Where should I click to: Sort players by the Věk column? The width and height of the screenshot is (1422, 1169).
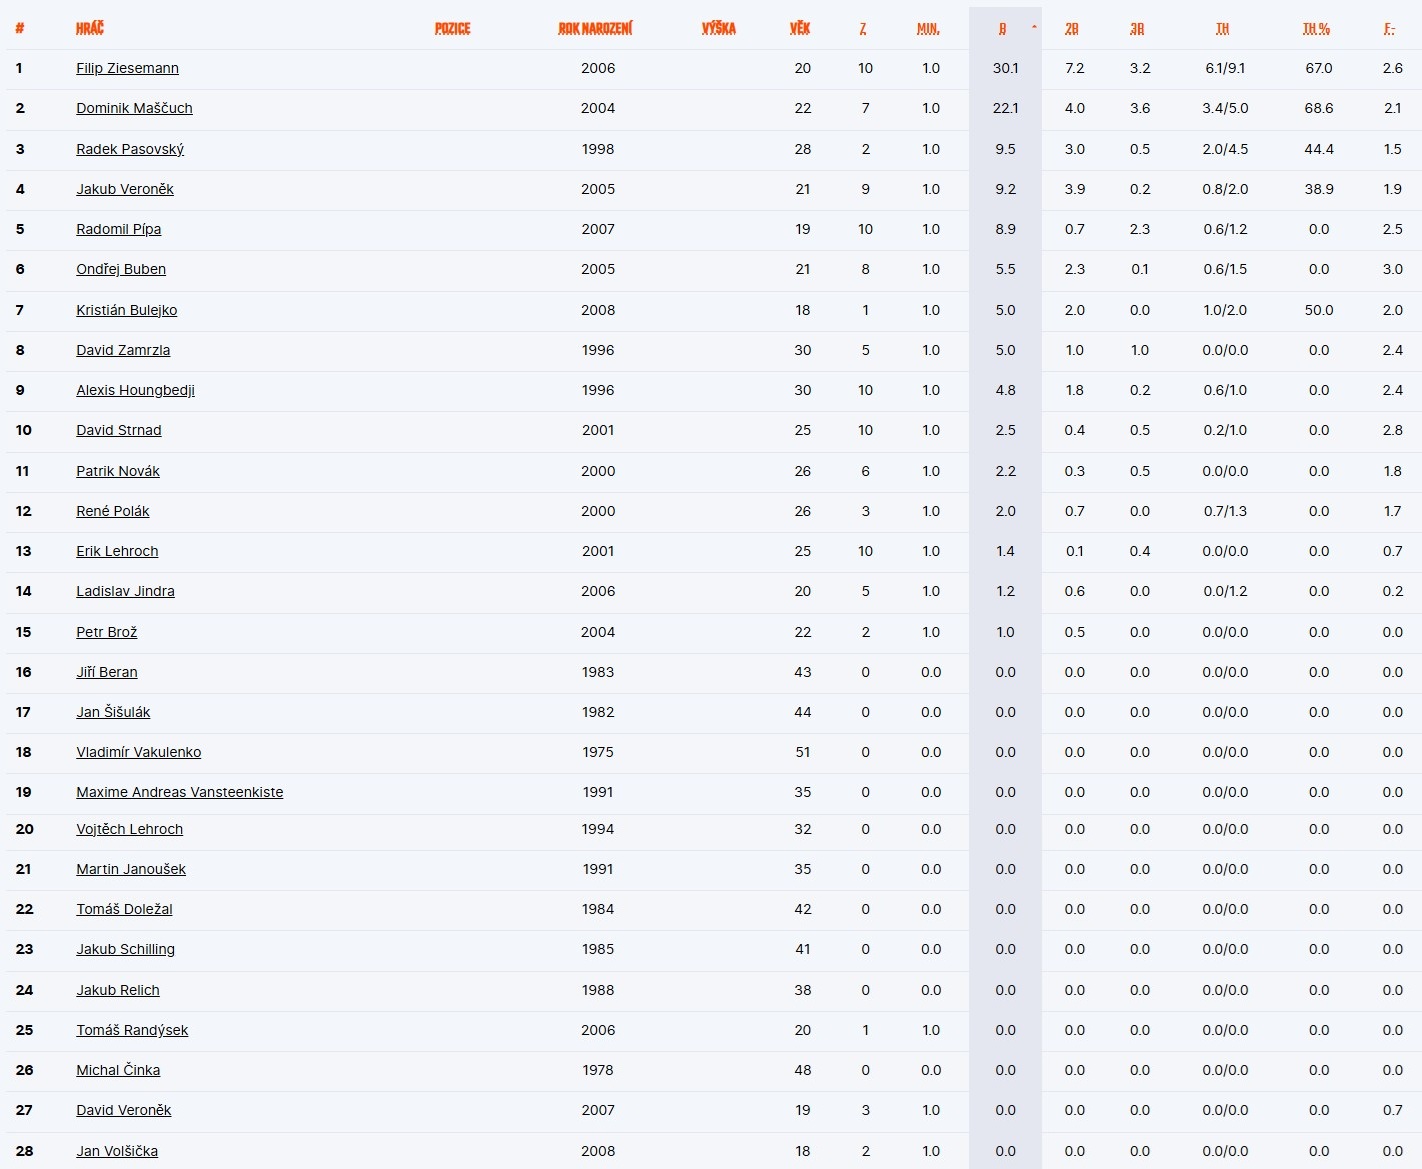tap(800, 28)
